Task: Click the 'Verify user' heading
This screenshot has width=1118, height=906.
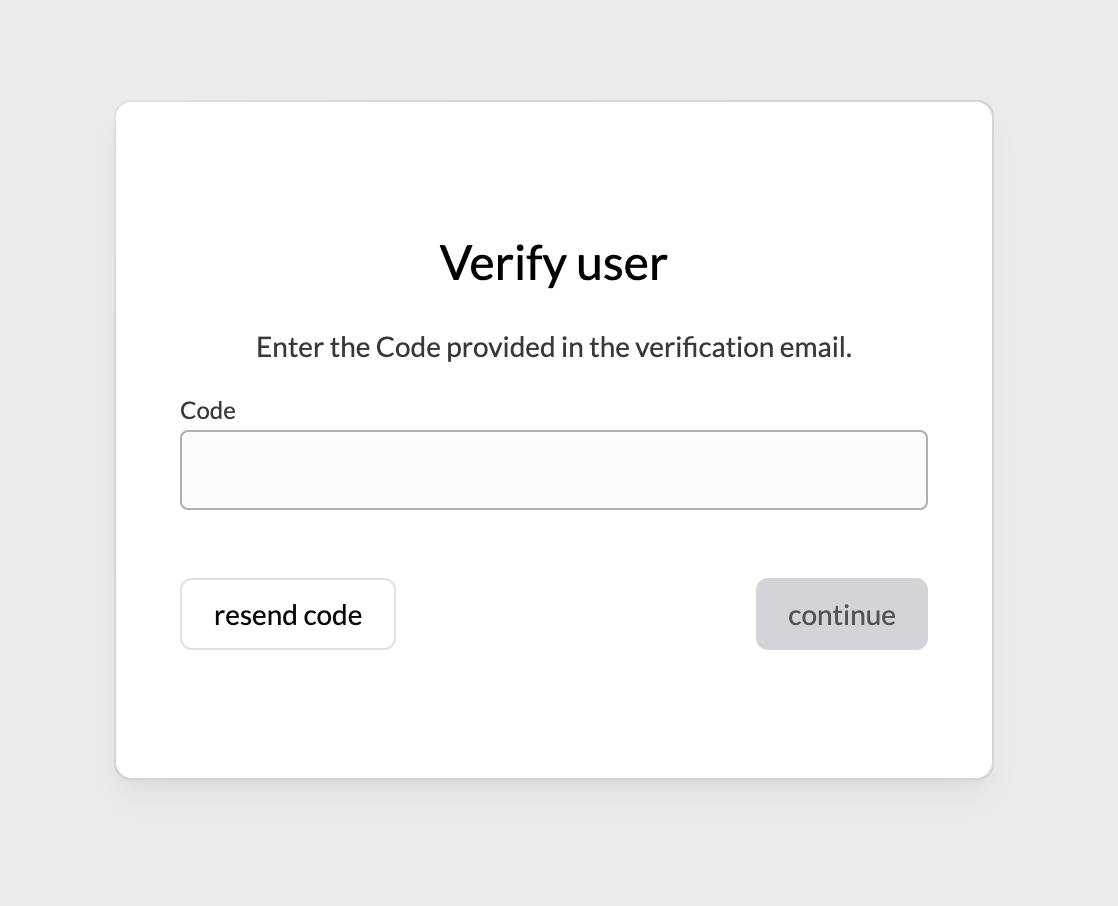Action: coord(553,263)
